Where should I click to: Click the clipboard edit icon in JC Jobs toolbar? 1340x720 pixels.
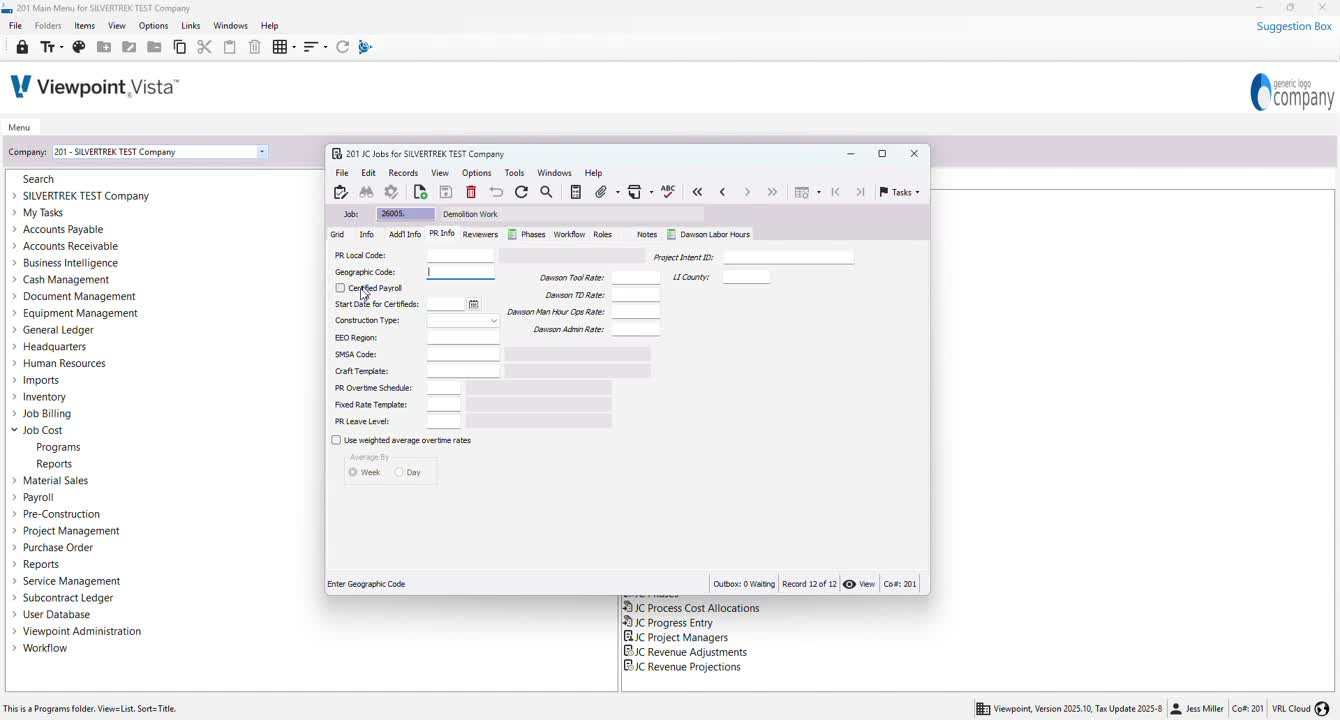click(341, 192)
